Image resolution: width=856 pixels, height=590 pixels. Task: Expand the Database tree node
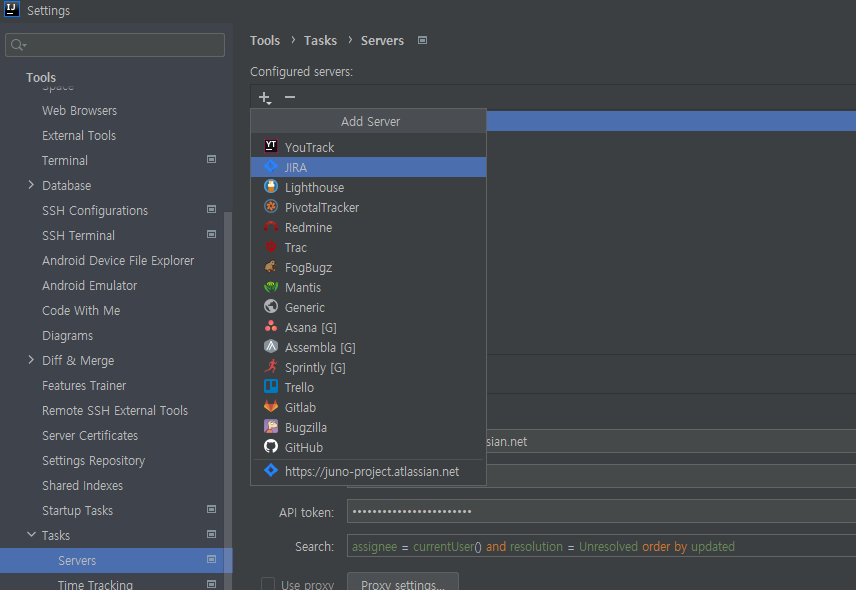[31, 185]
